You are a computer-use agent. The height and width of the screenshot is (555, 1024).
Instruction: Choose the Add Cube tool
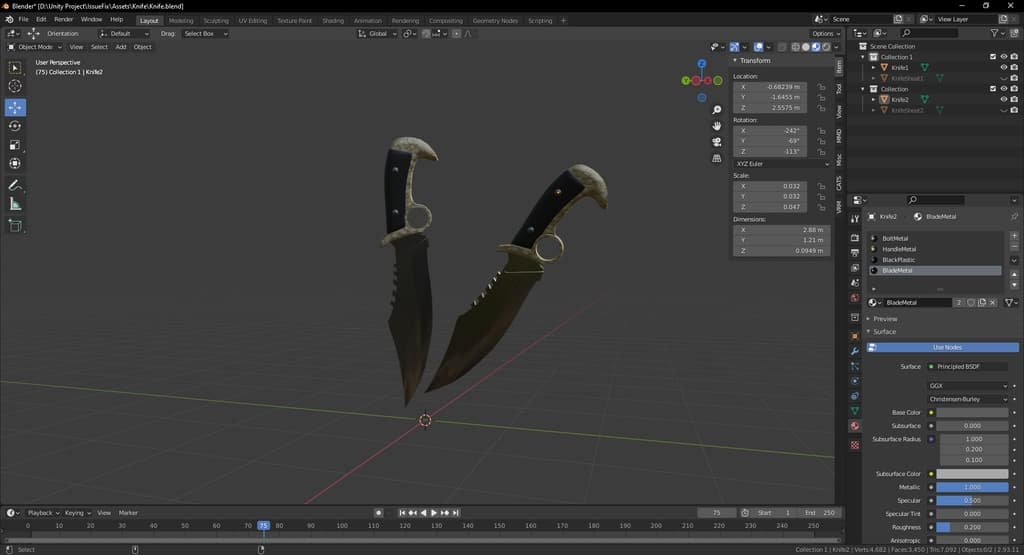(x=15, y=226)
